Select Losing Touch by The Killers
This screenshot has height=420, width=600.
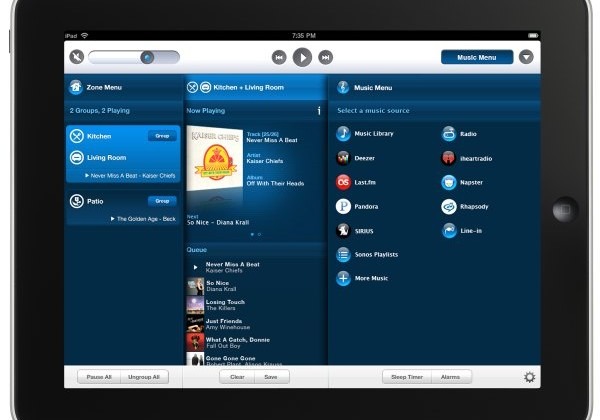[x=256, y=305]
